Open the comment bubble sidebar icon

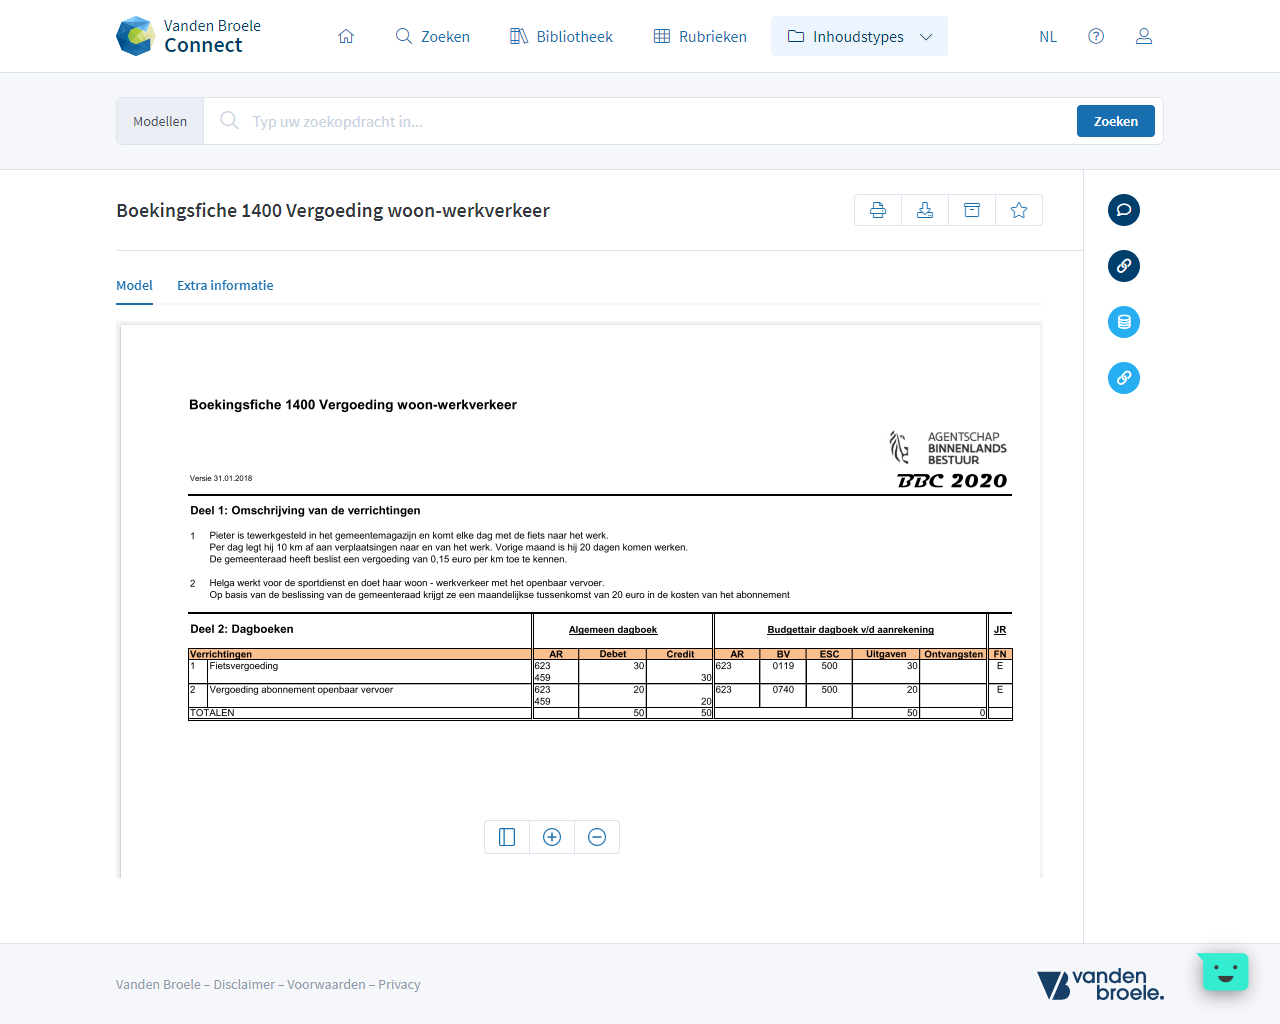(1124, 210)
